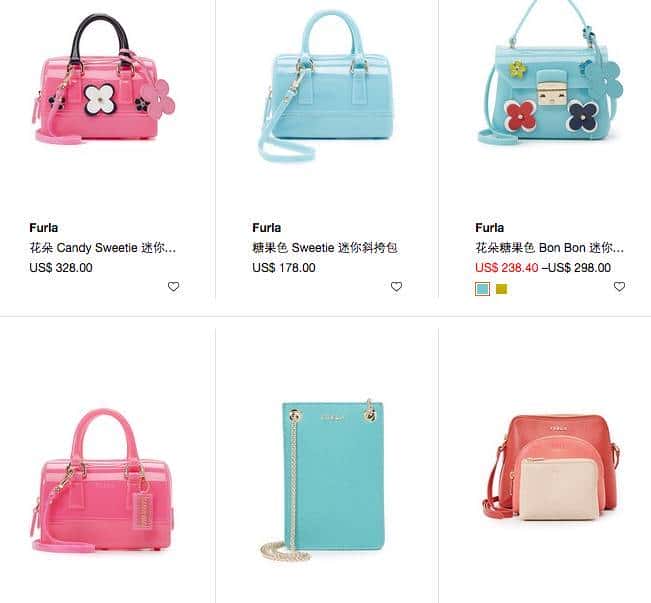Click the US$ 328.00 price
The image size is (651, 603).
[x=61, y=267]
